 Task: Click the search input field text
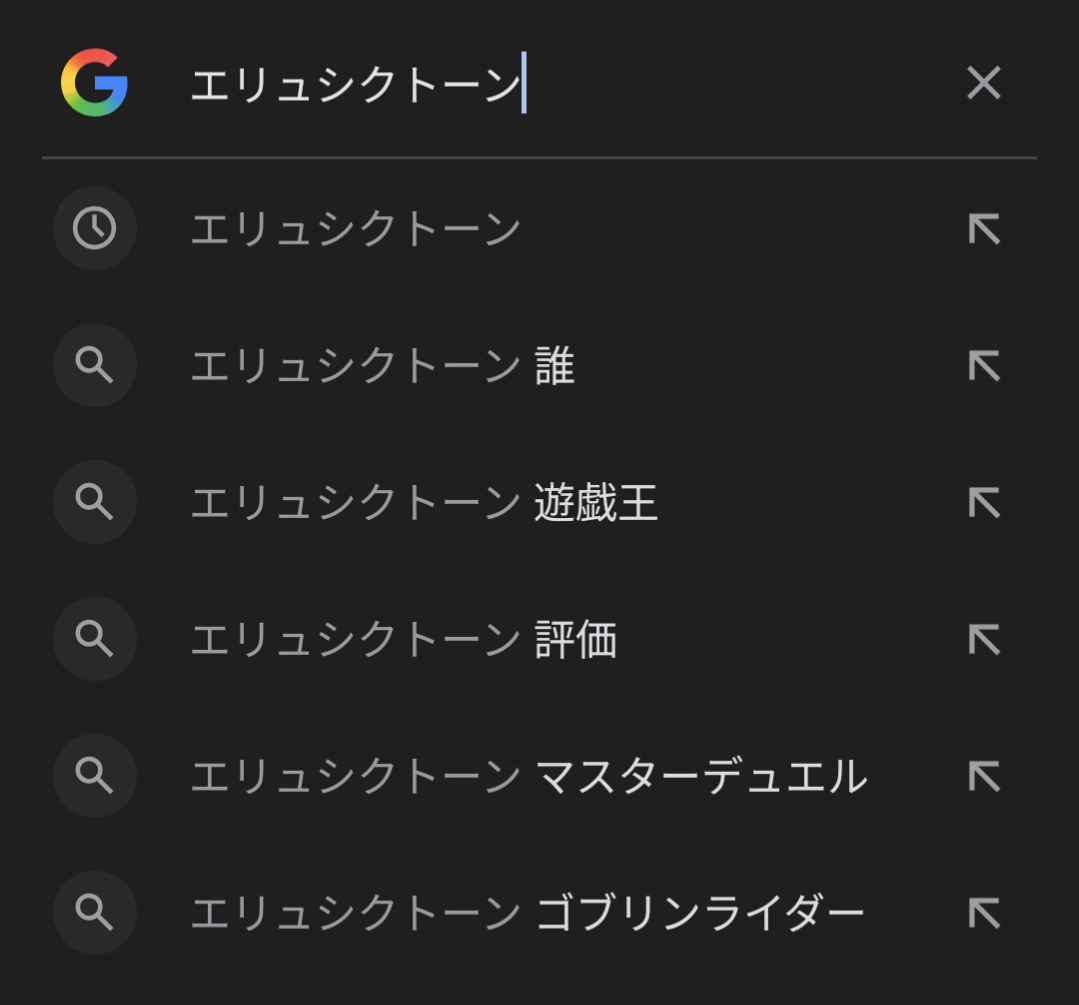(355, 85)
